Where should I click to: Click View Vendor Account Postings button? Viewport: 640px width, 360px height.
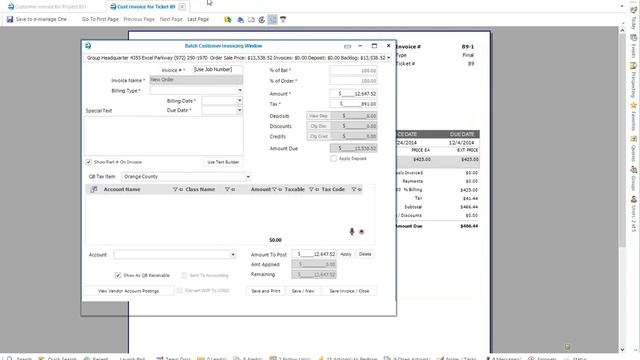[x=129, y=291]
